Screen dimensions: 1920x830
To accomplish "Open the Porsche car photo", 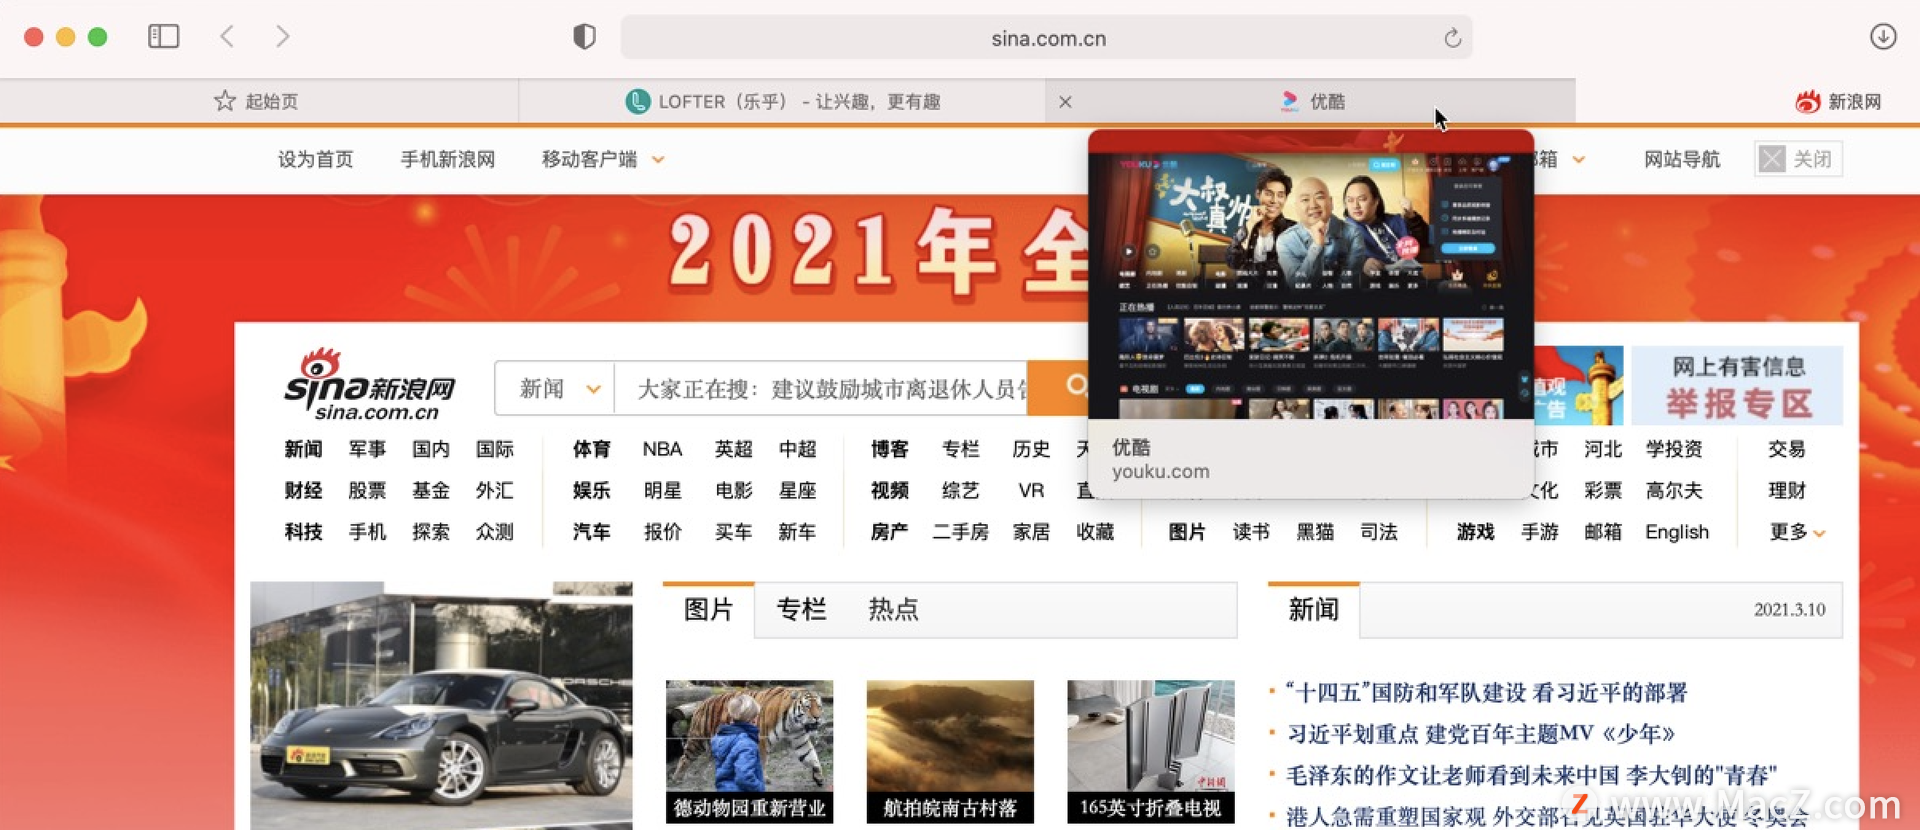I will tap(441, 706).
